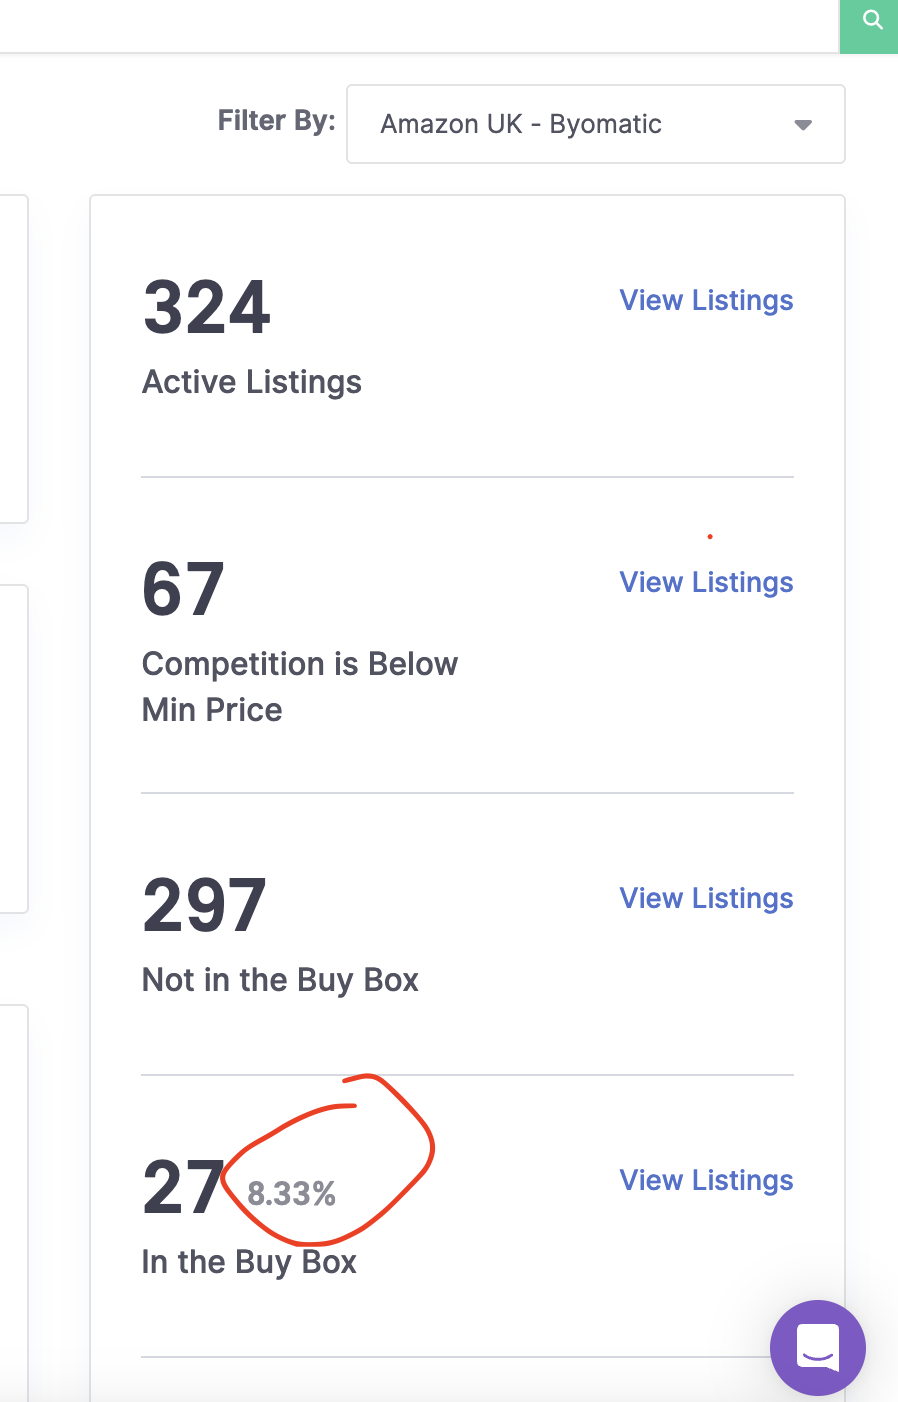Image resolution: width=898 pixels, height=1402 pixels.
Task: Click the green search magnifier icon
Action: tap(872, 20)
